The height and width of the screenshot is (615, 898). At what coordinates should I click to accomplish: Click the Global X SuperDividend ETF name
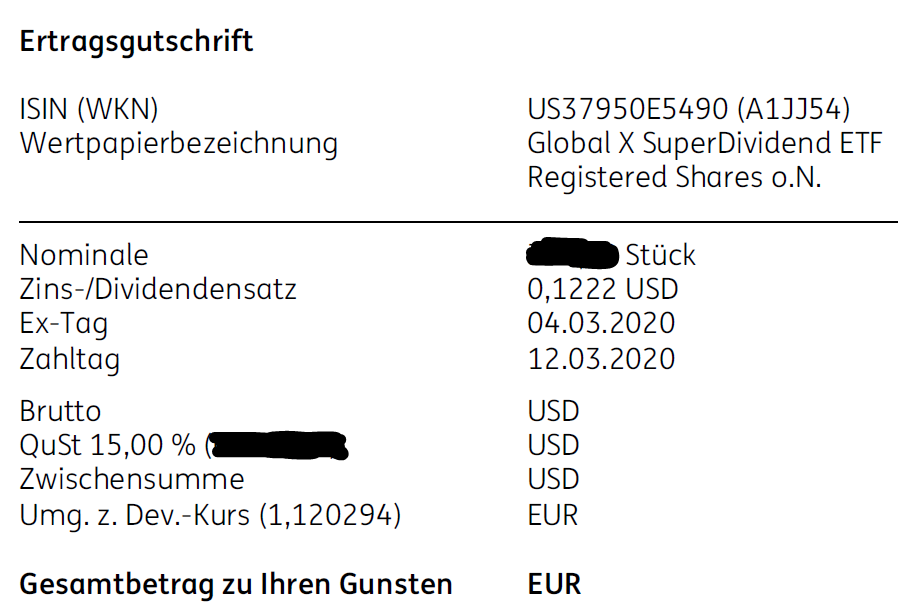tap(705, 144)
